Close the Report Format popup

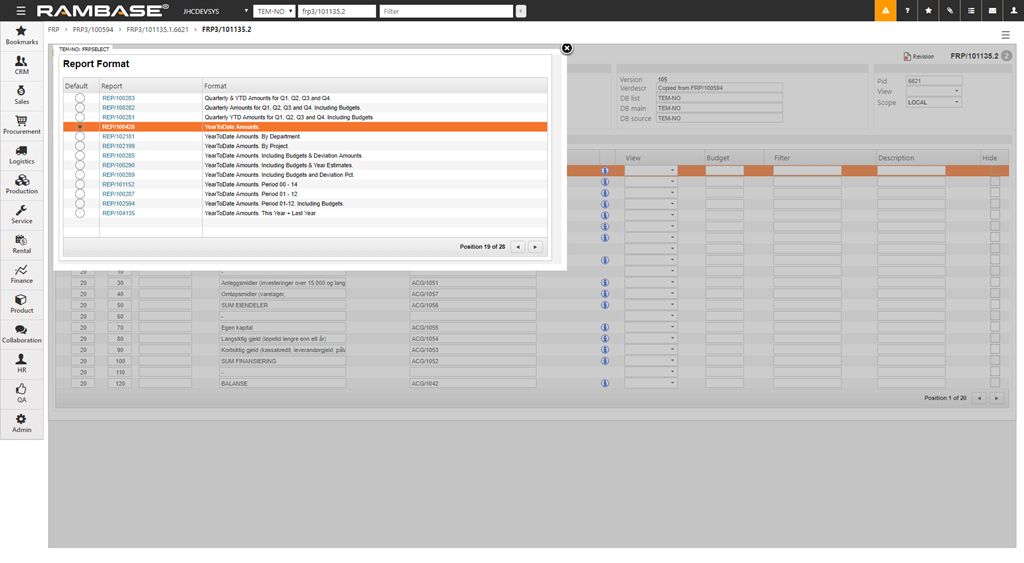[567, 48]
